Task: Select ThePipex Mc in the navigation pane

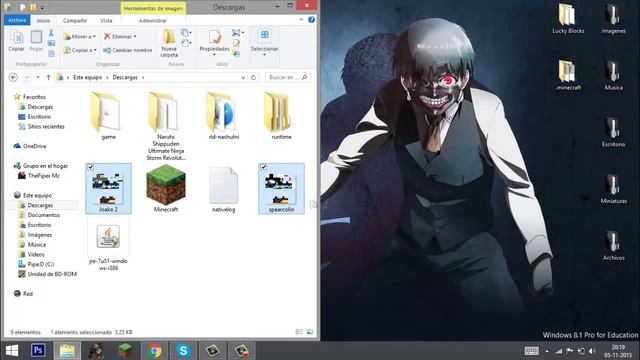Action: point(44,176)
